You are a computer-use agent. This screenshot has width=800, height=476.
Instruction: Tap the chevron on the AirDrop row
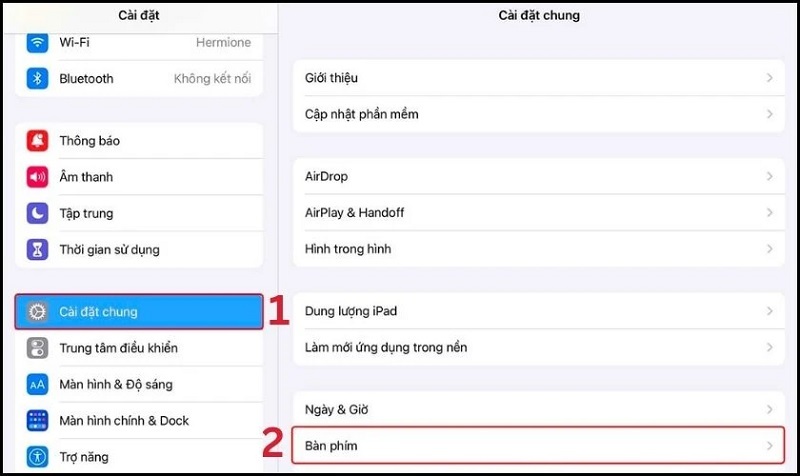(x=769, y=177)
